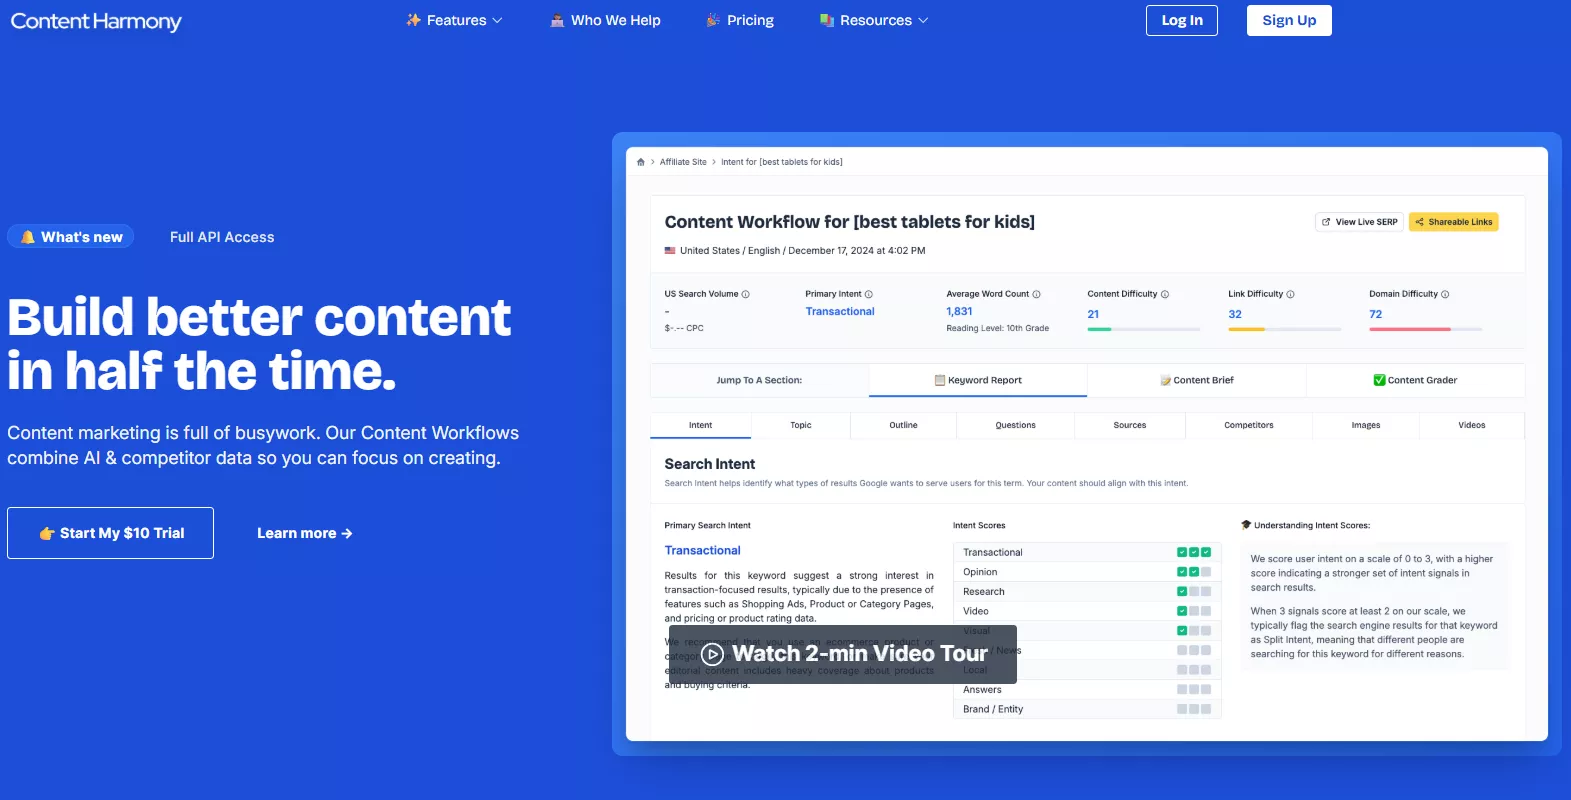The height and width of the screenshot is (800, 1571).
Task: Switch to the Images sub-tab
Action: [1366, 425]
